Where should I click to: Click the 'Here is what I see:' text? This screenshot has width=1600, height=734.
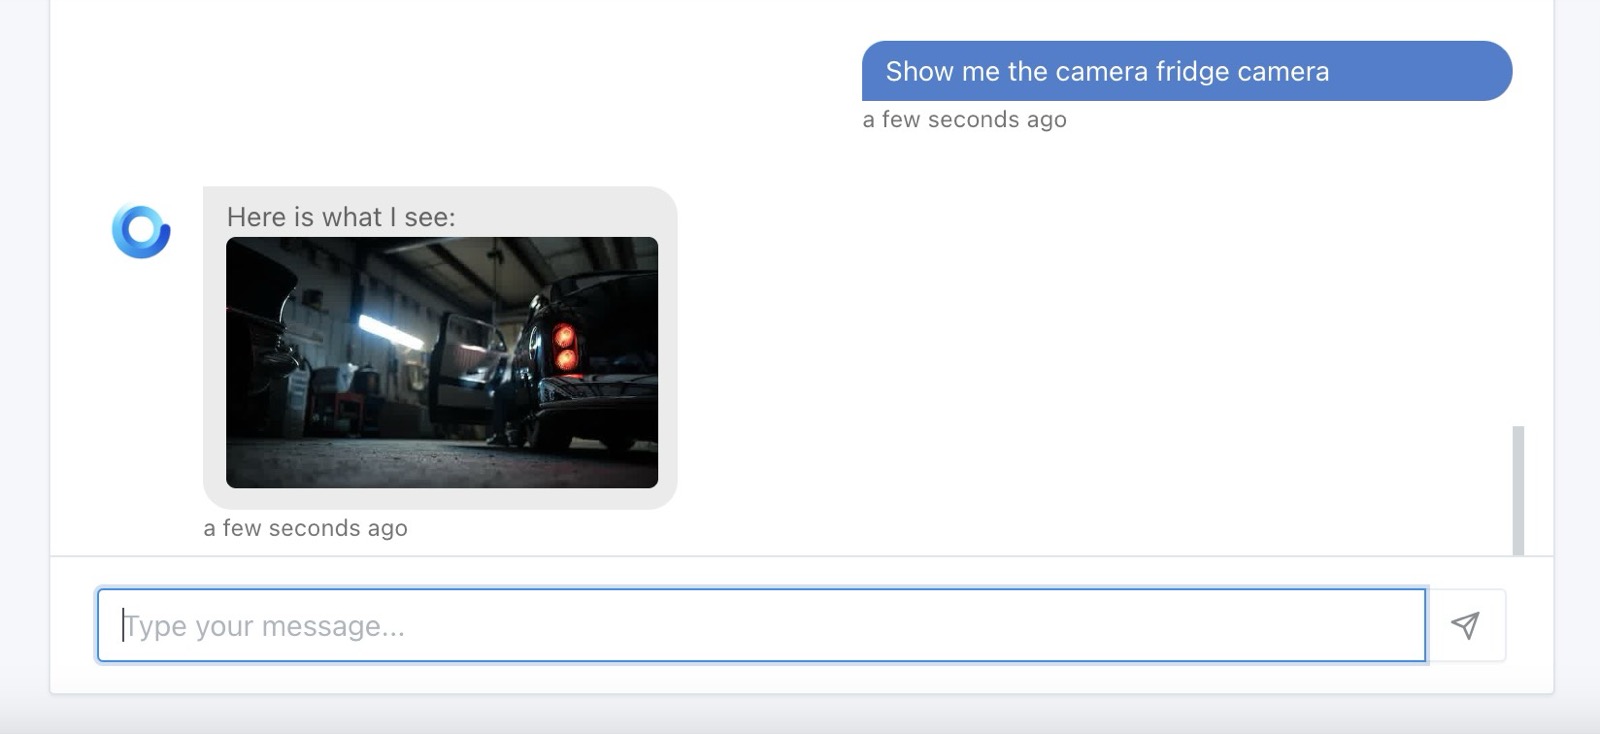click(x=341, y=217)
